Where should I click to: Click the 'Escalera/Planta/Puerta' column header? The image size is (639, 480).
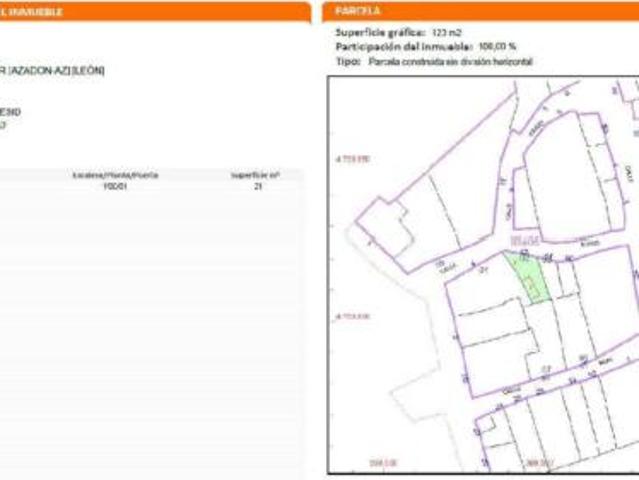115,175
